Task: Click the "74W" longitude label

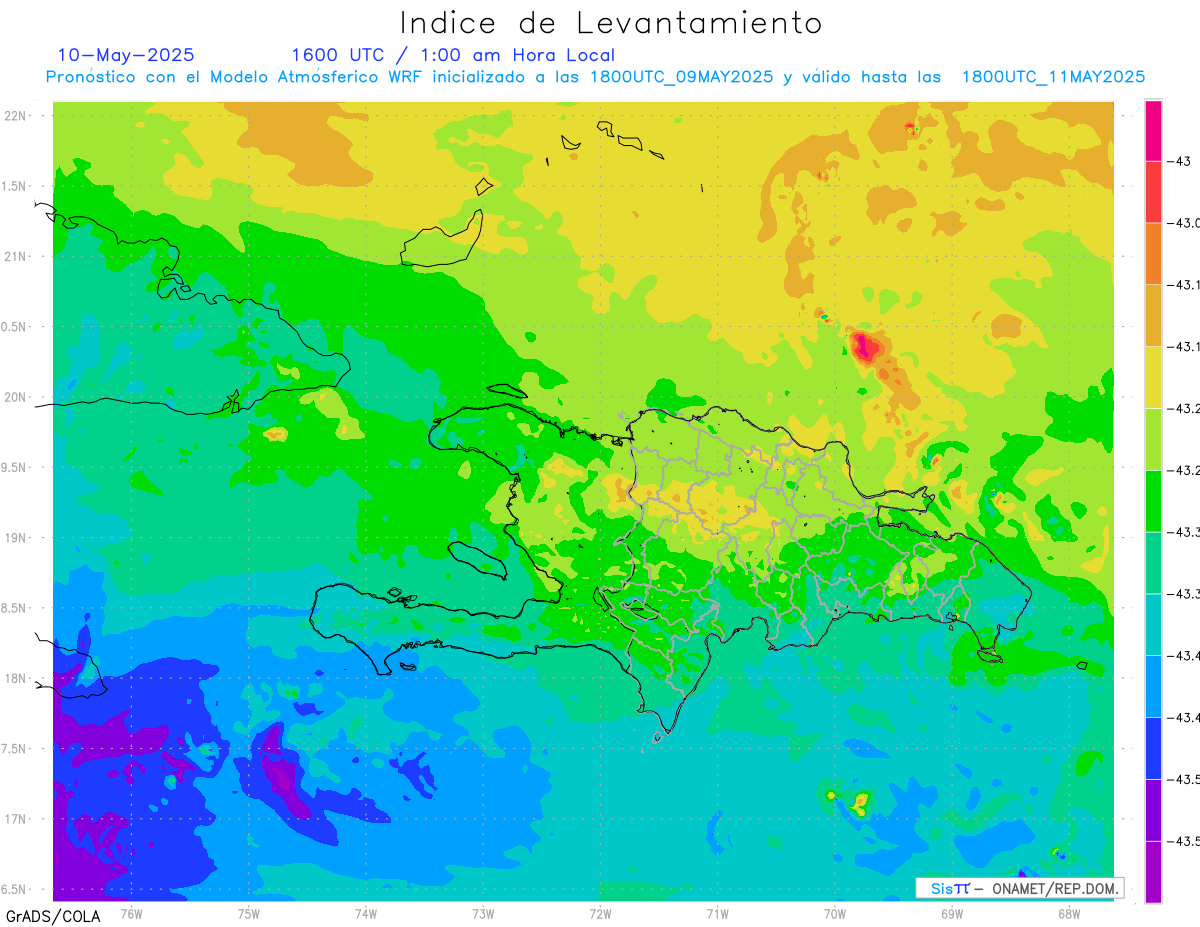Action: 366,913
